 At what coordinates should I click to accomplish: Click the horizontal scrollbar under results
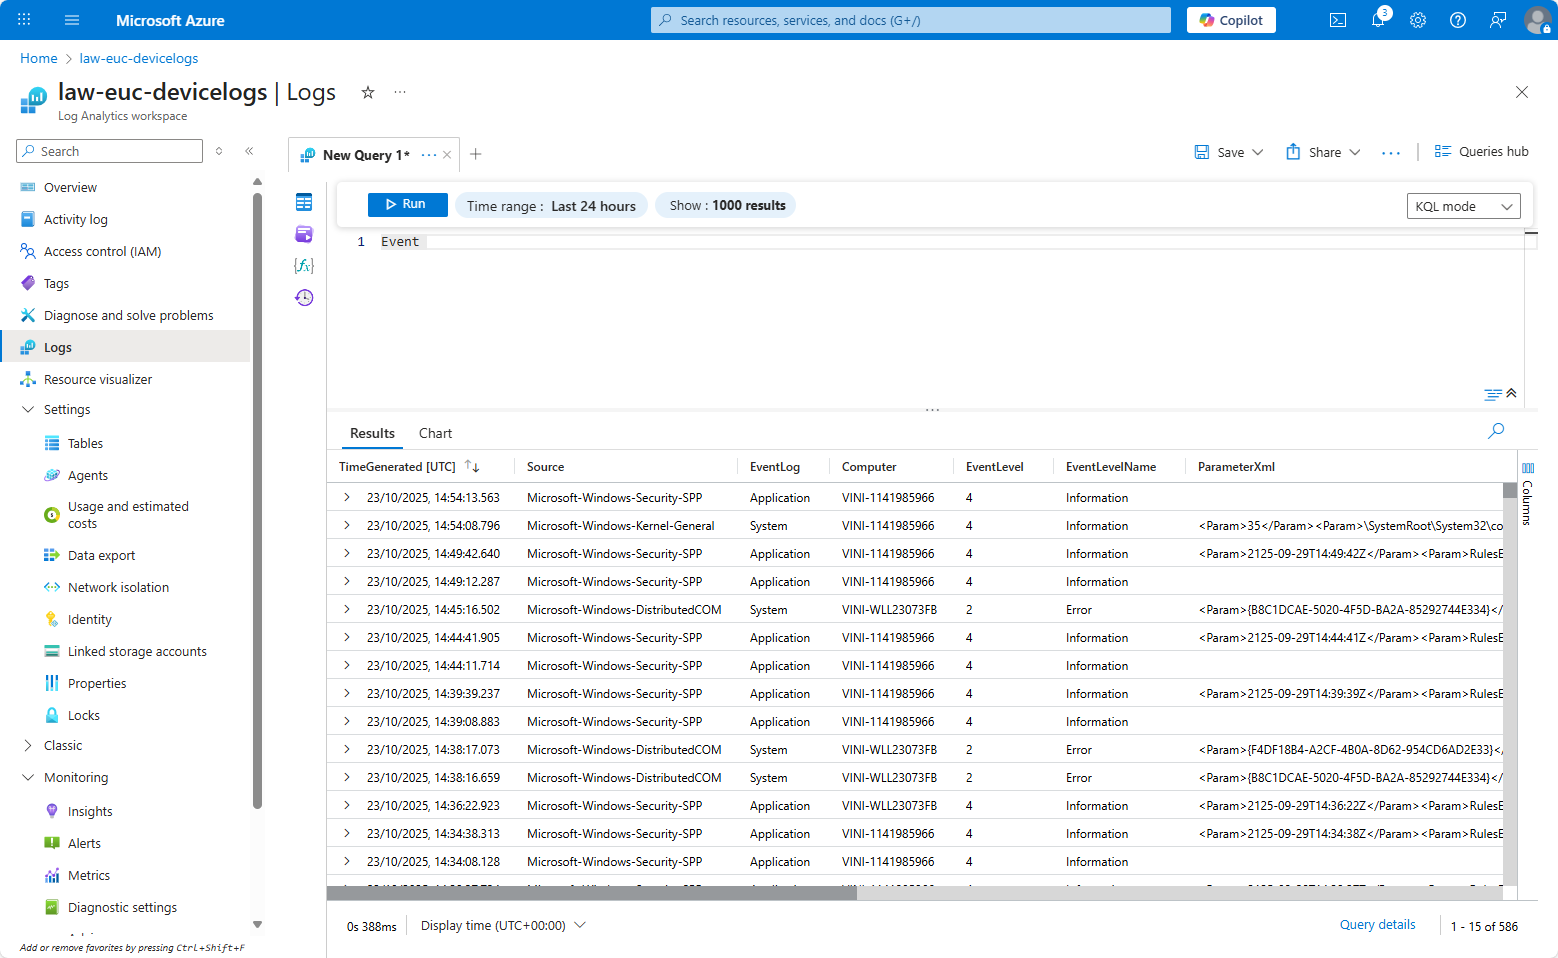tap(591, 893)
